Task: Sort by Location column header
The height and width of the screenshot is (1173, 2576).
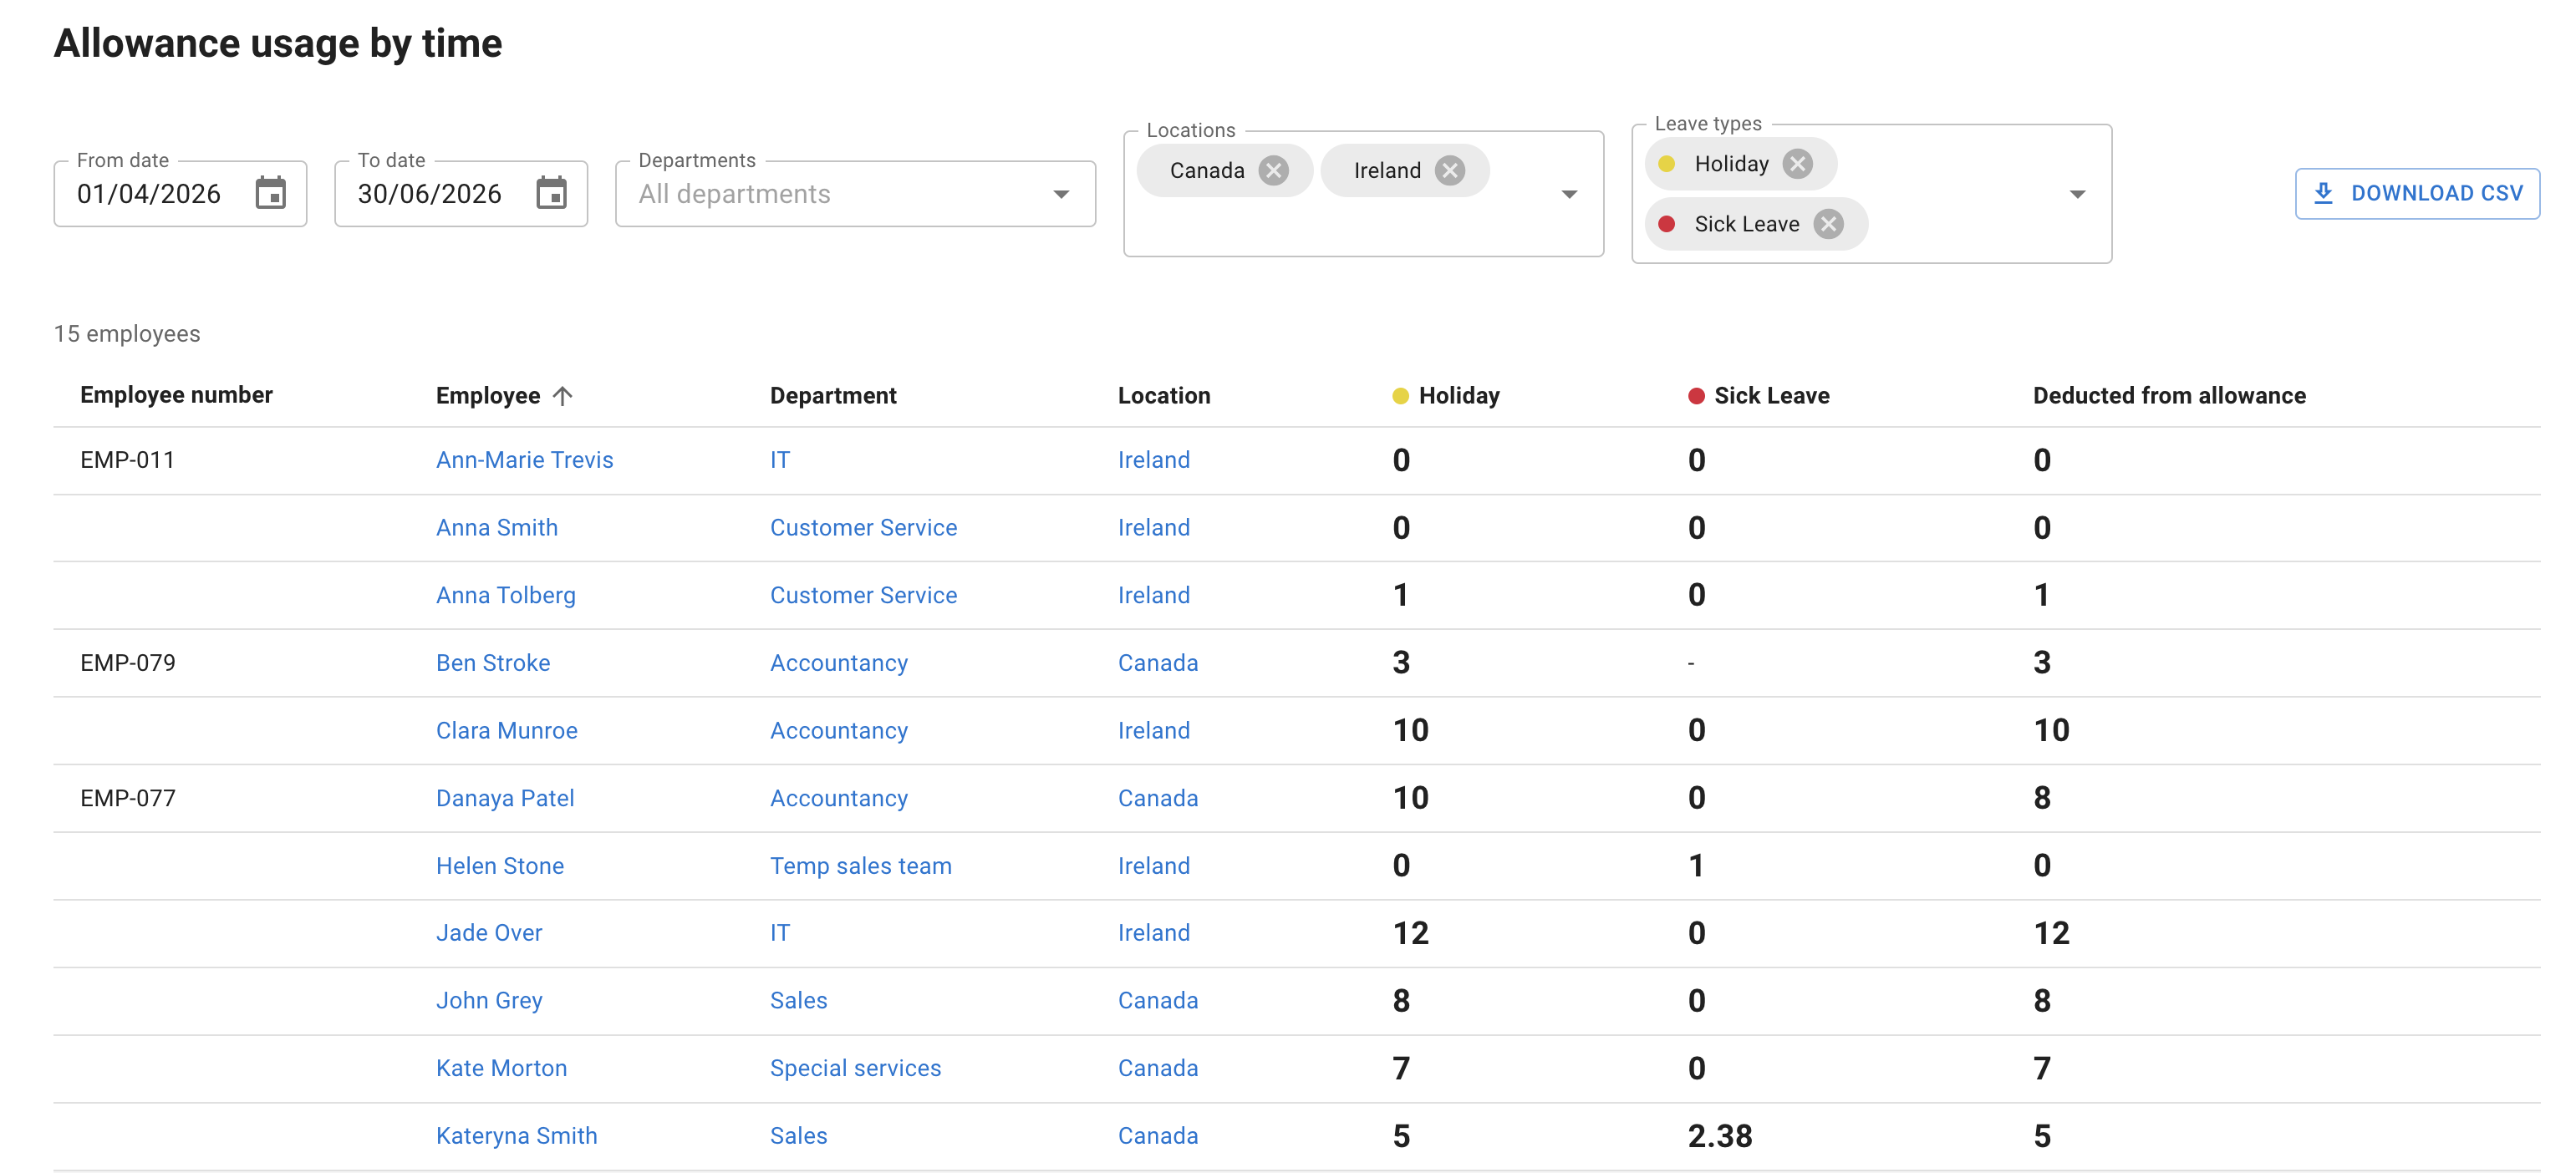Action: (1164, 396)
